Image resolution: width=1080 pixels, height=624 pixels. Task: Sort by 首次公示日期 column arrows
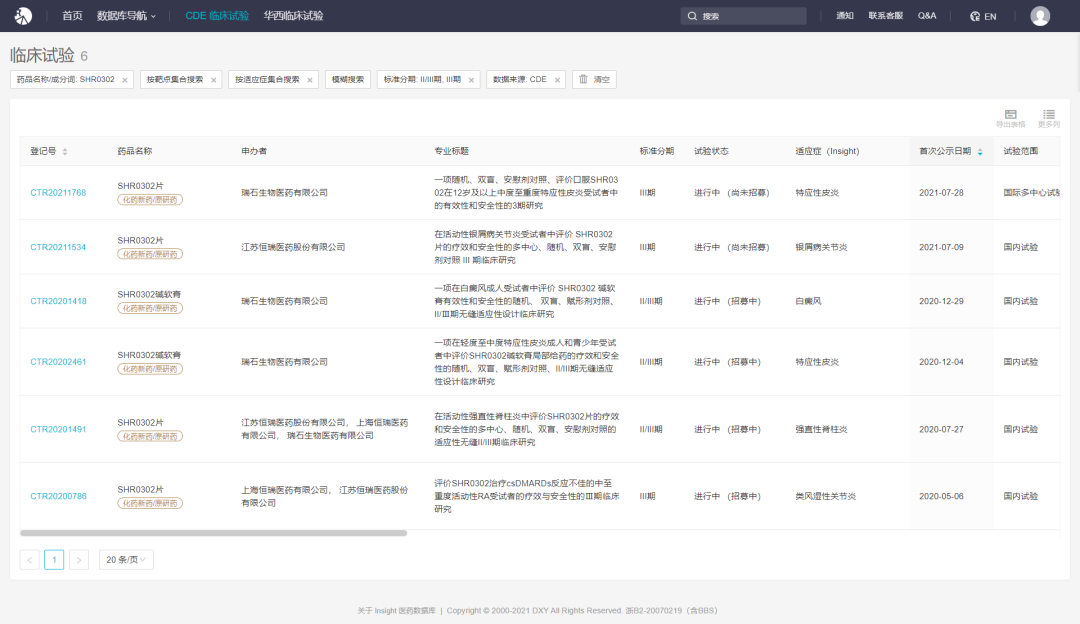click(980, 152)
